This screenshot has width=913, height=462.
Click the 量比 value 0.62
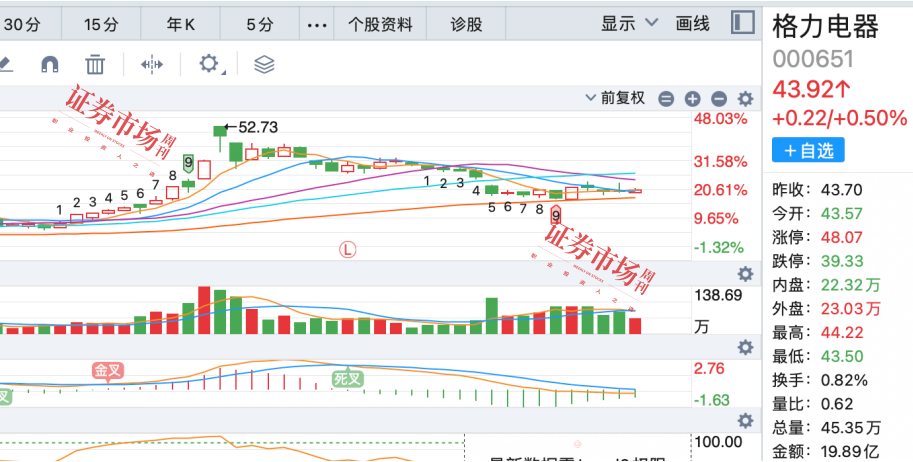[x=837, y=404]
